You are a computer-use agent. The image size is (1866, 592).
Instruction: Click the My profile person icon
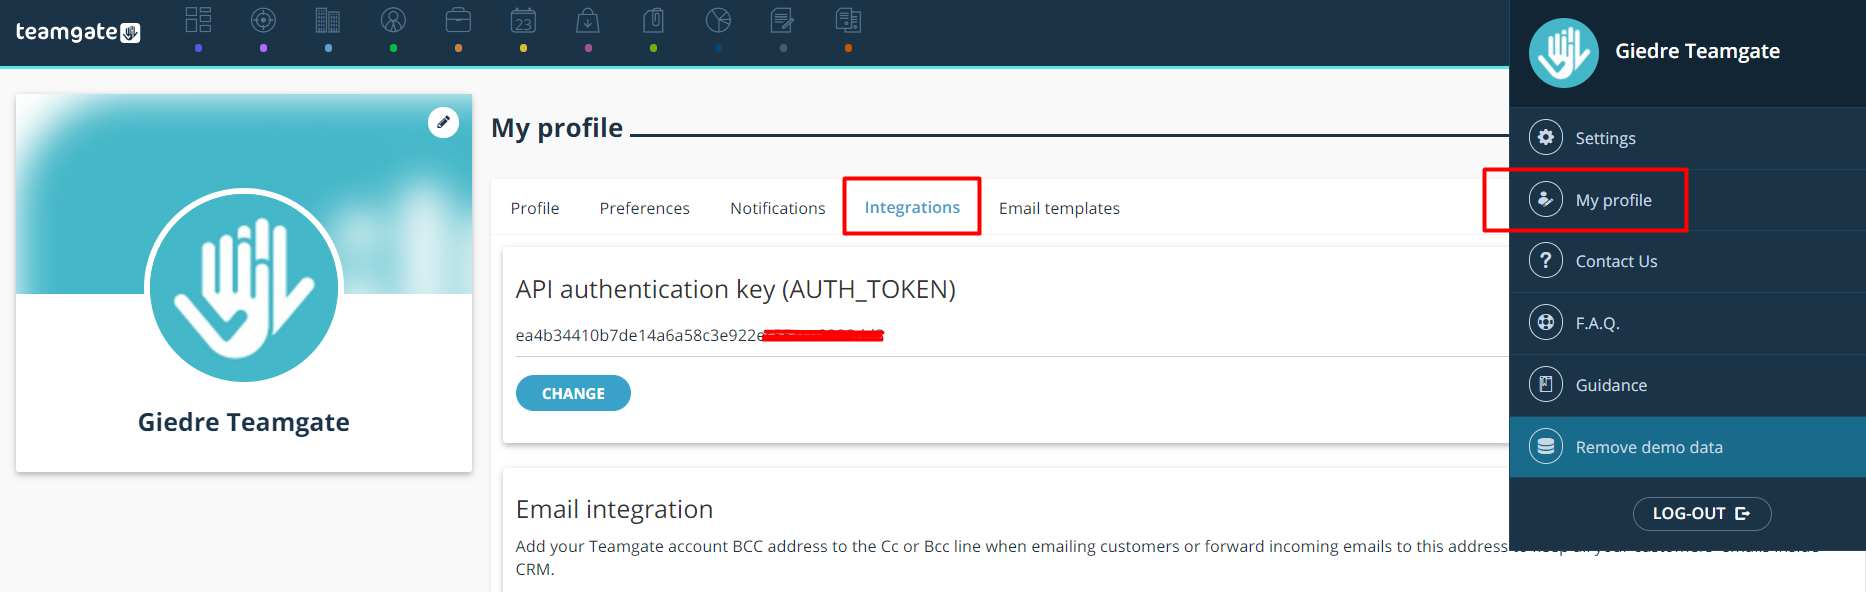click(1546, 200)
